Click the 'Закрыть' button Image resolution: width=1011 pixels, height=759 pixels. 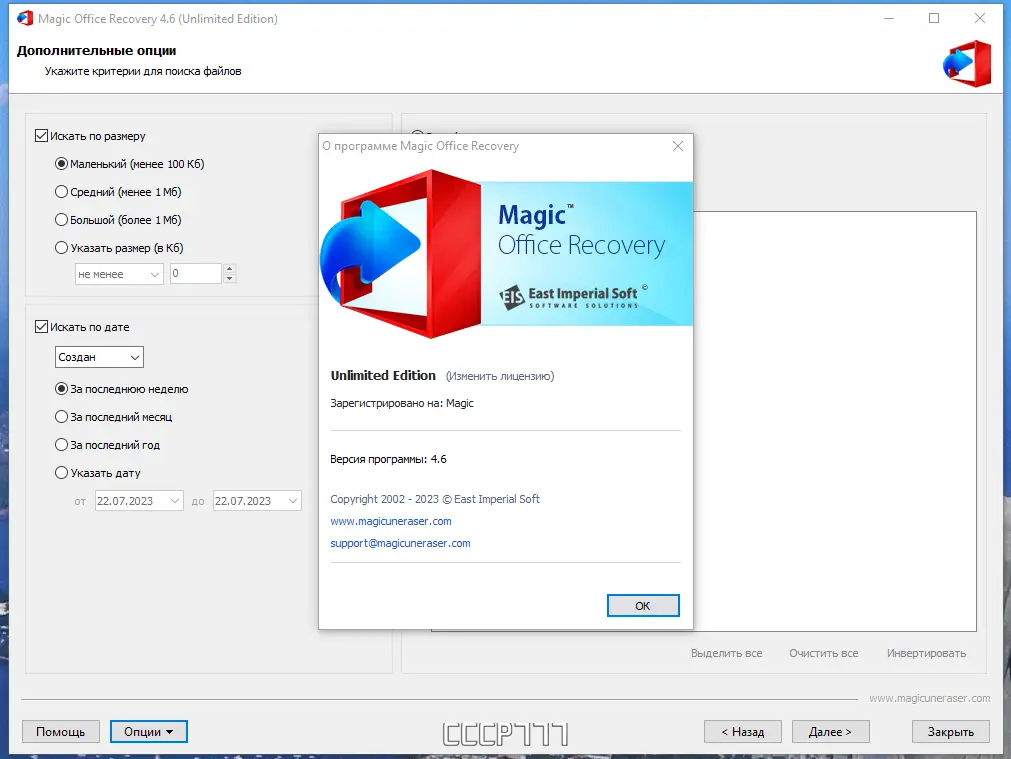(950, 732)
